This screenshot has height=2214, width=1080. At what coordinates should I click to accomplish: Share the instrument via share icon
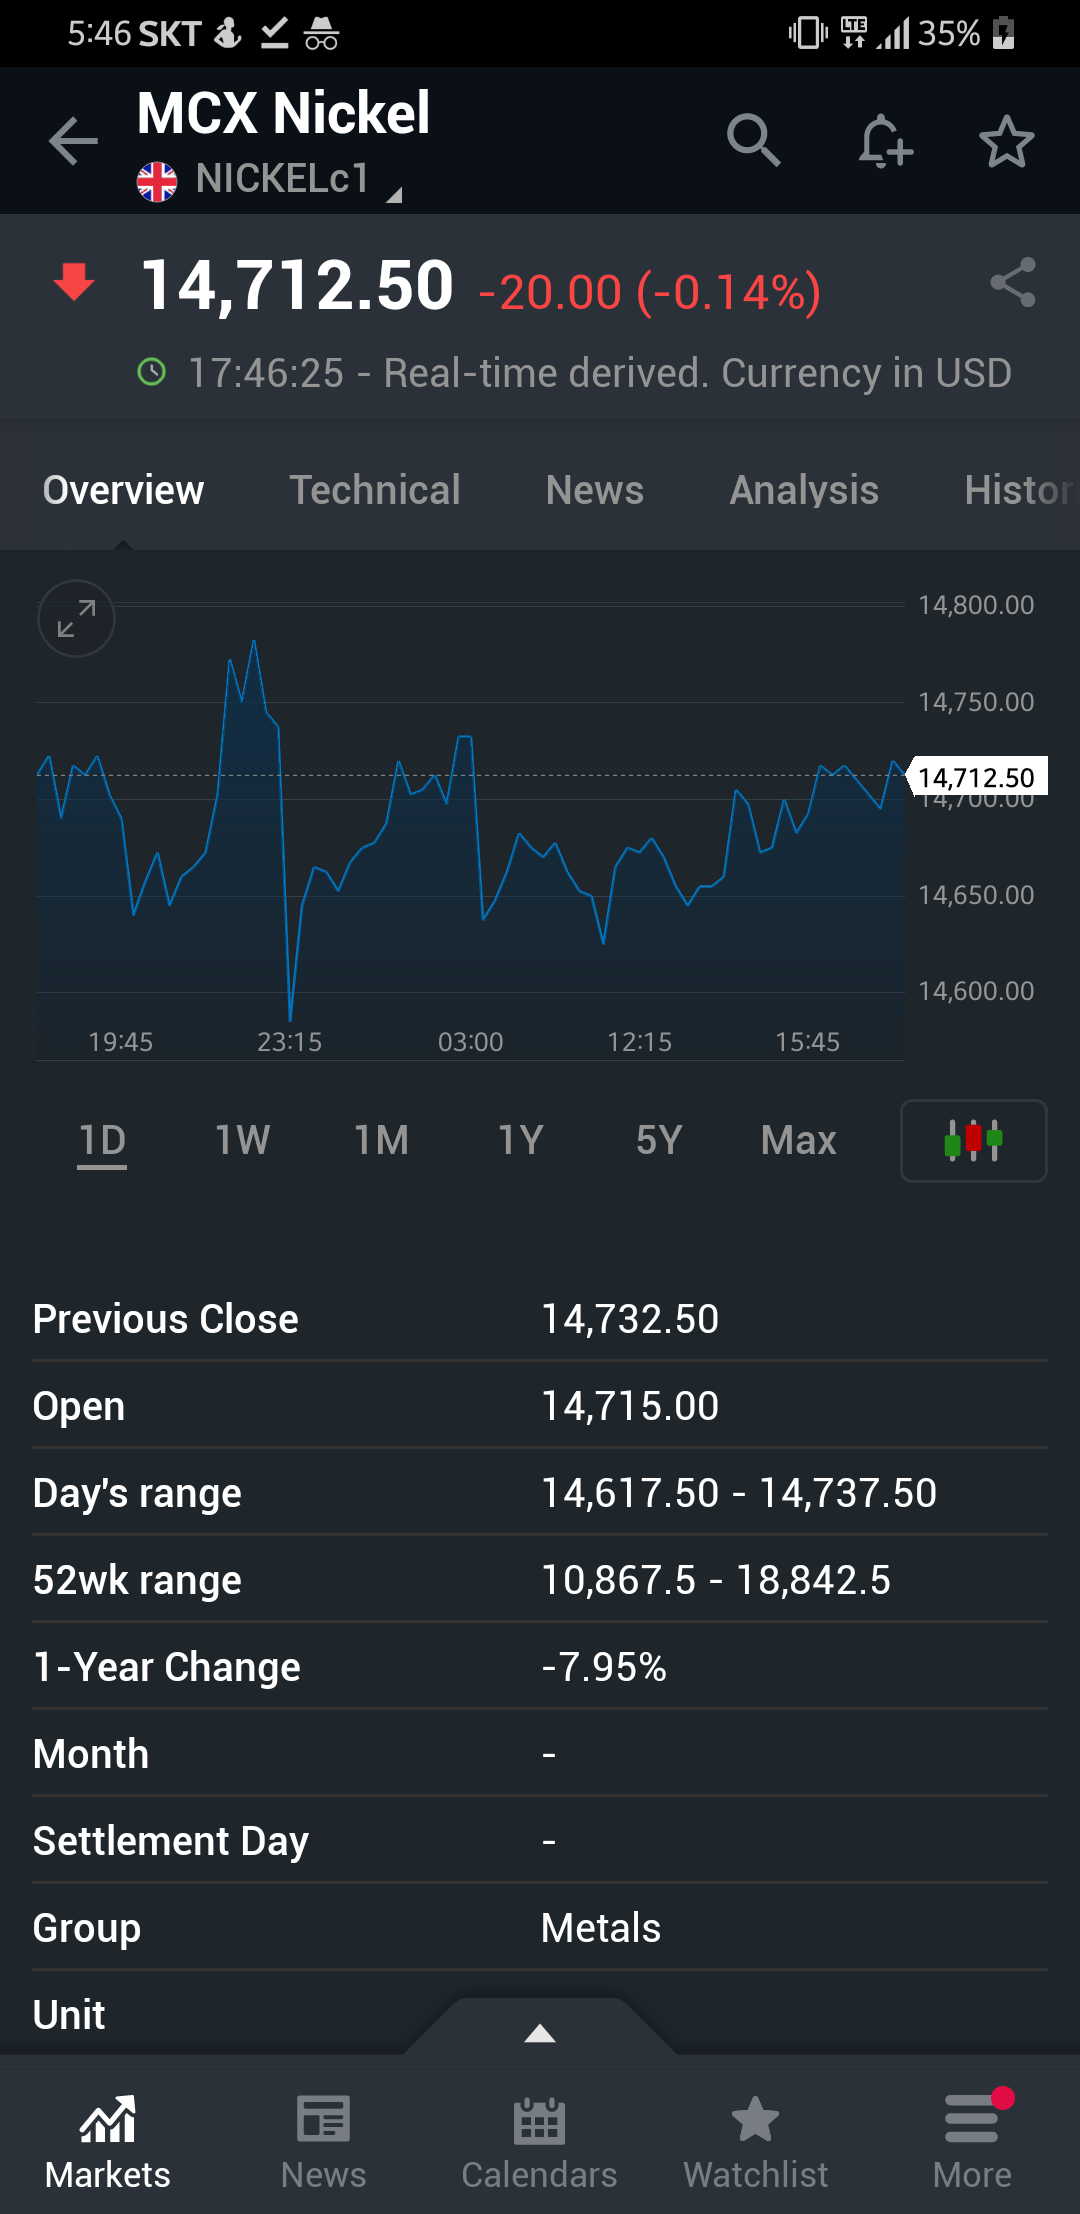tap(1012, 283)
